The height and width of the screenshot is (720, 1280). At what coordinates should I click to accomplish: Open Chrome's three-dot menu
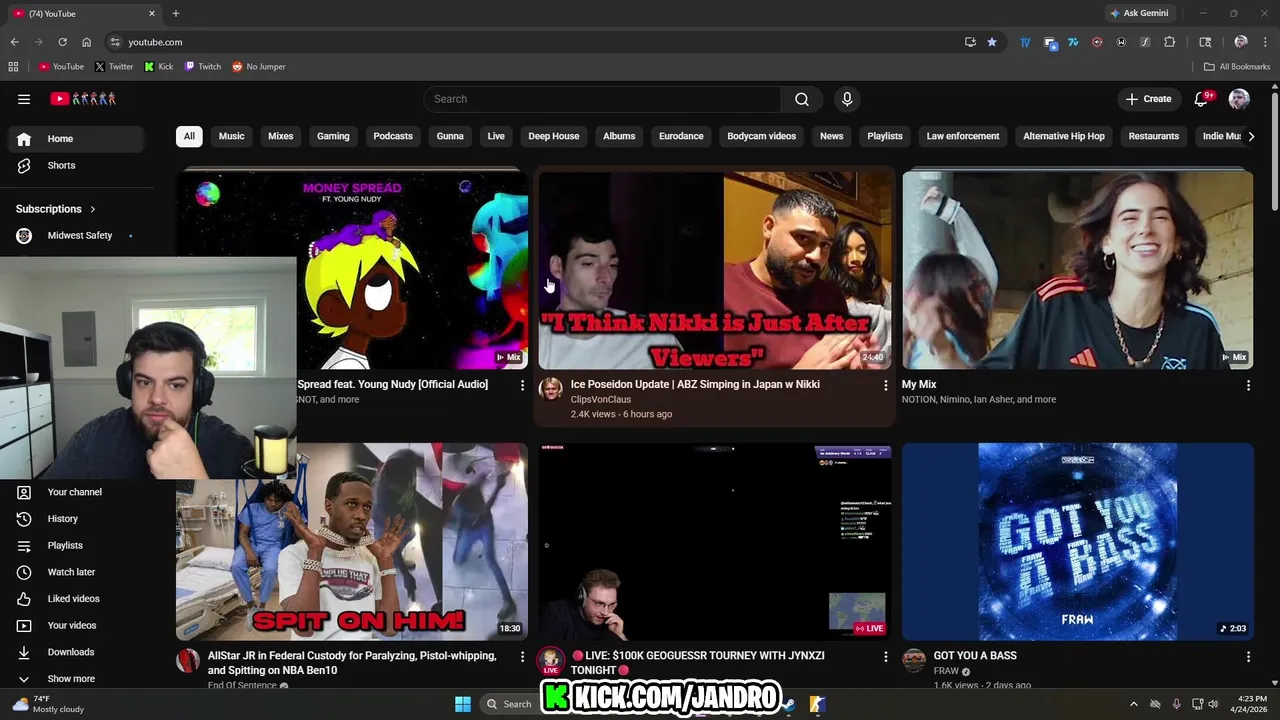(x=1265, y=42)
